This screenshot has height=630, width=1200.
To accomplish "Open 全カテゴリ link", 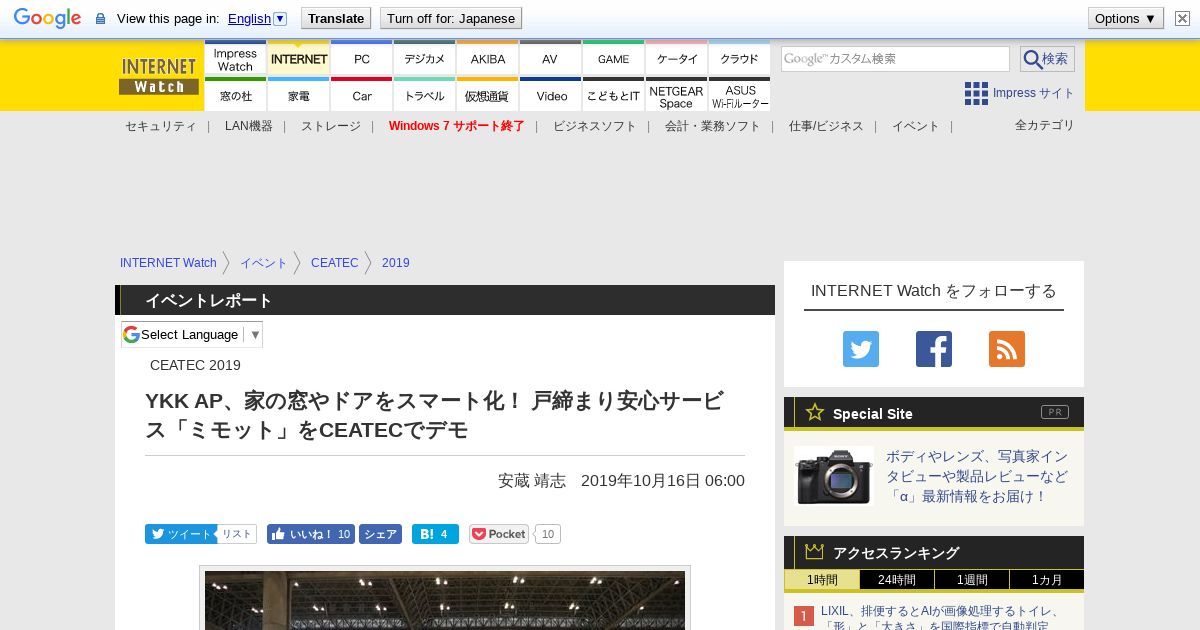I will (x=1044, y=125).
